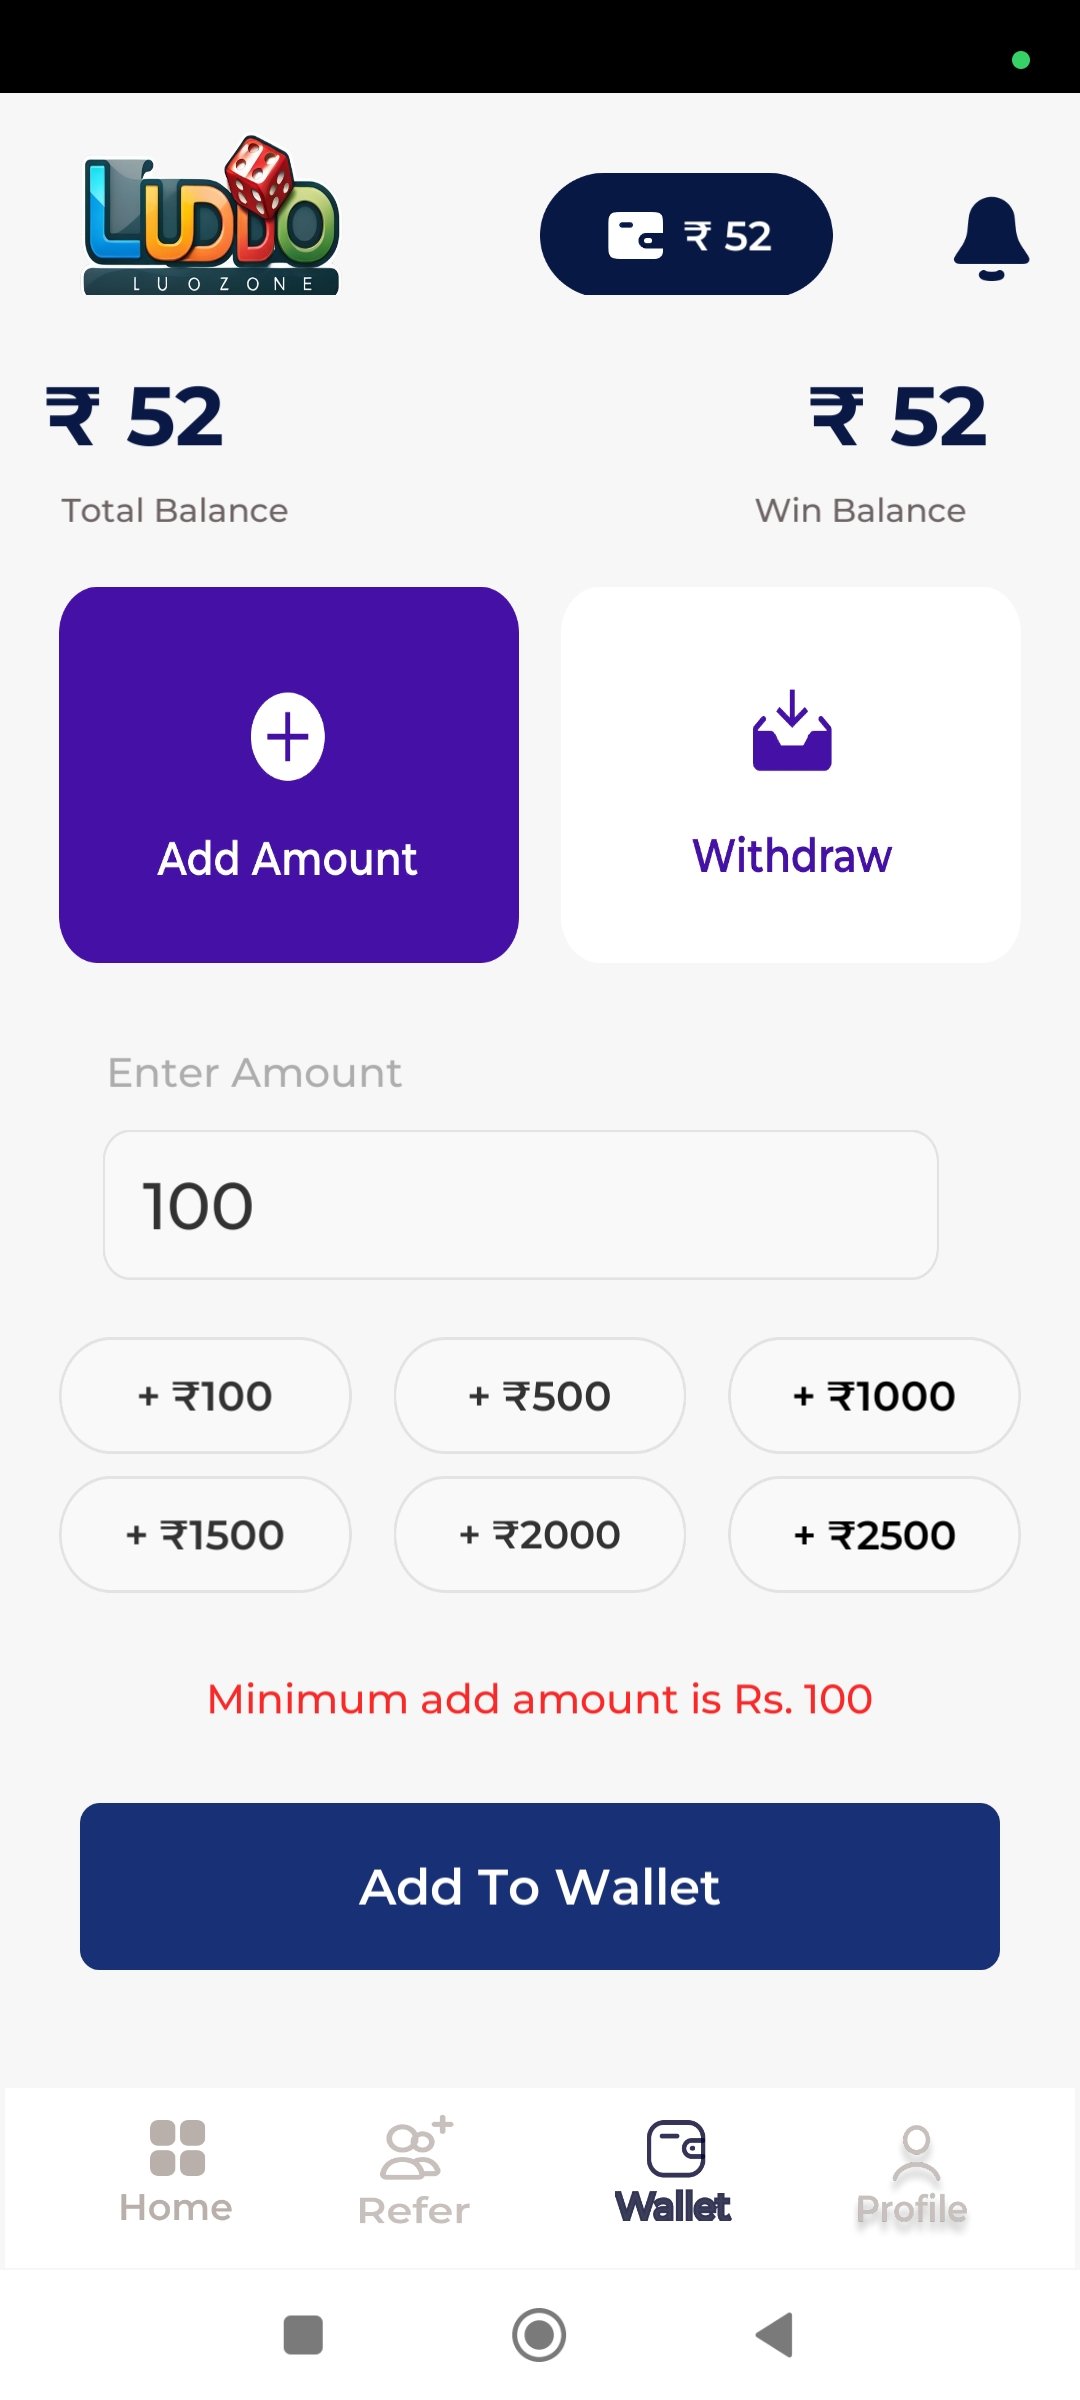Pick the + ₹500 quick amount
Screen dimensions: 1080x2400
coord(540,1395)
